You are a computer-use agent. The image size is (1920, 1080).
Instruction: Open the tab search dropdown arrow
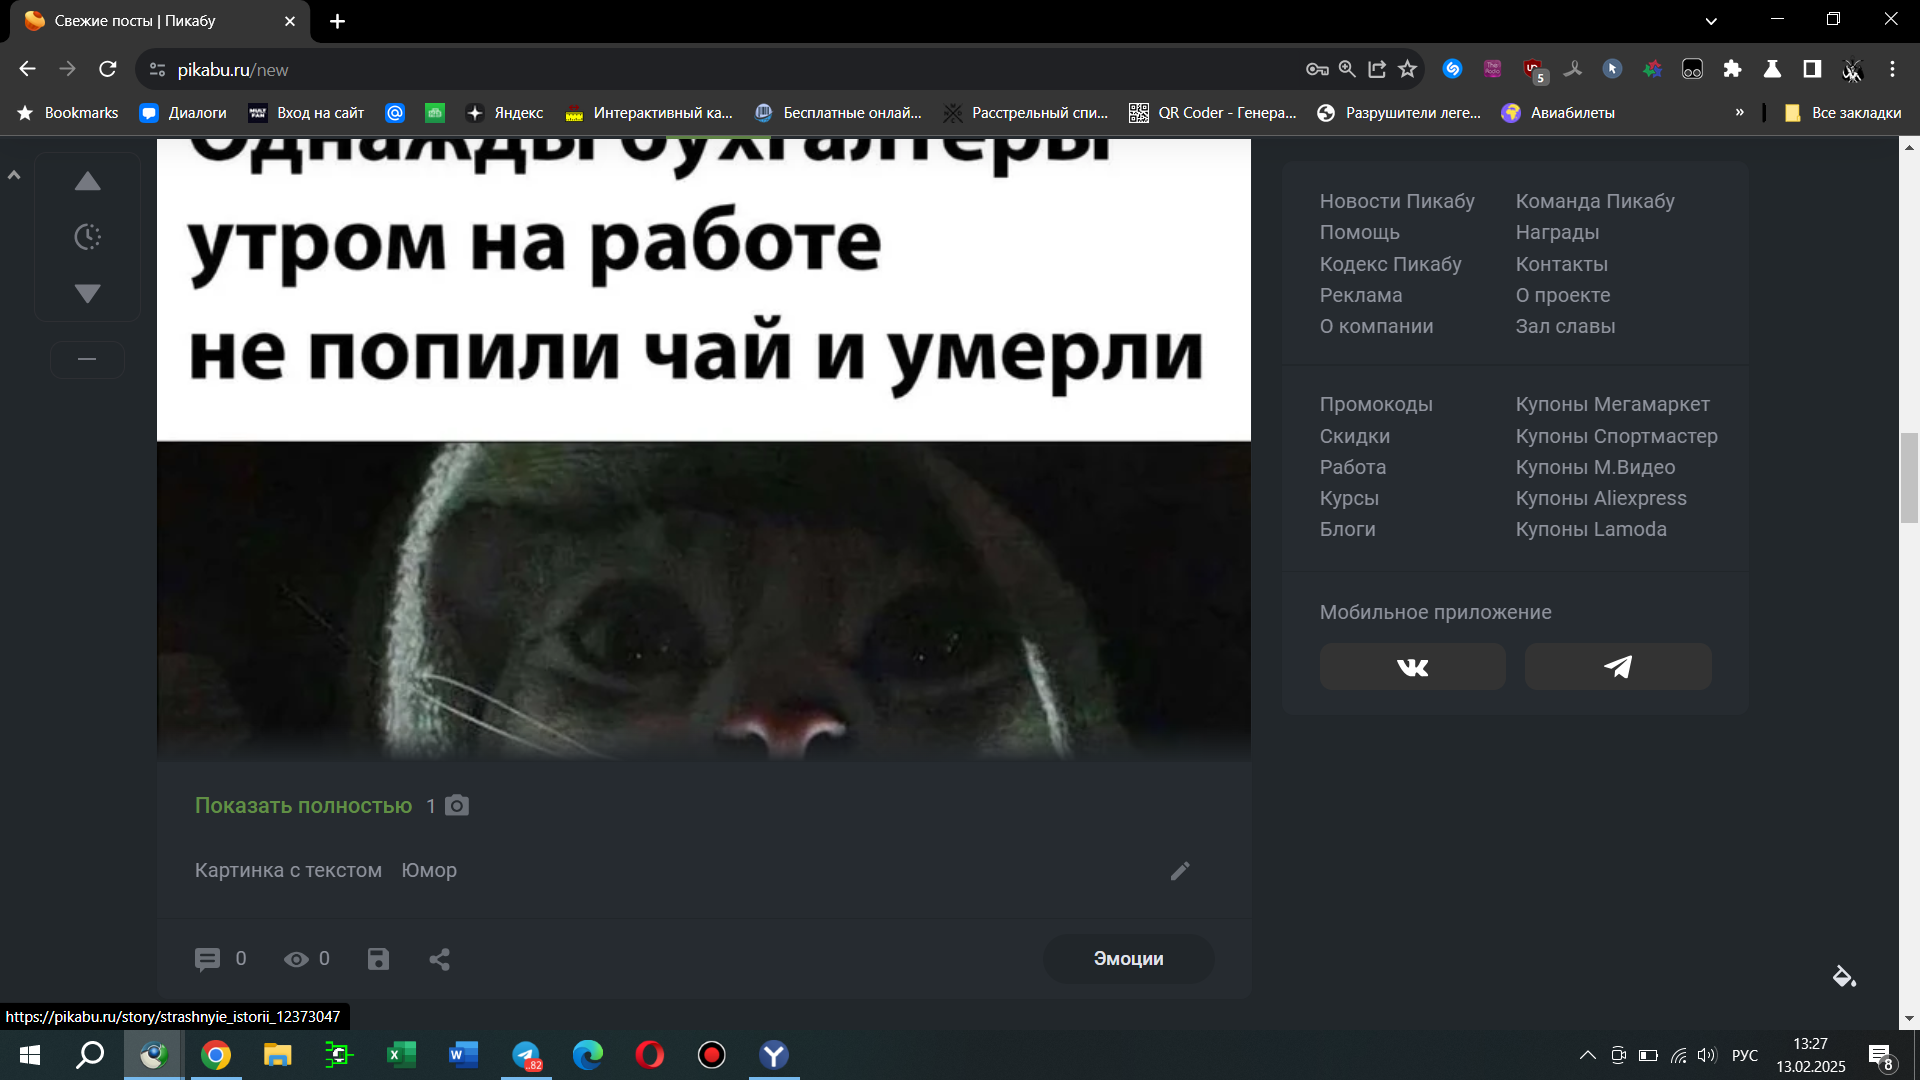click(1711, 20)
